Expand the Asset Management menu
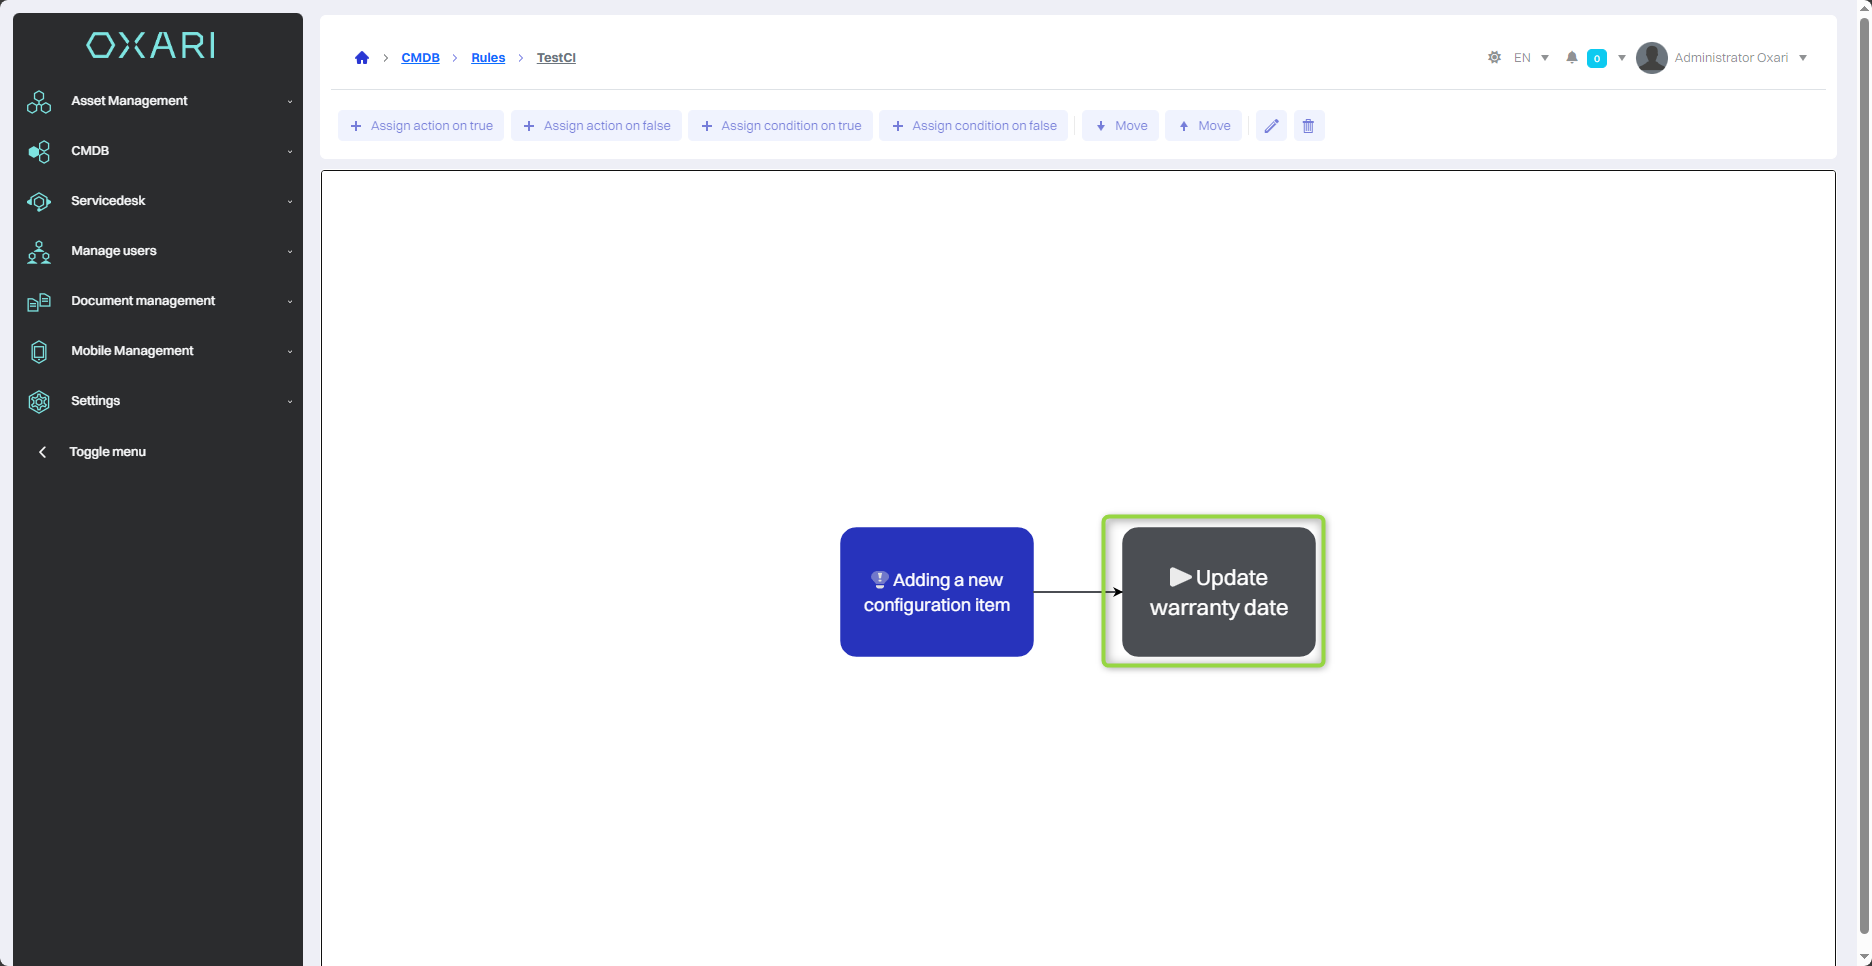Viewport: 1872px width, 966px height. click(x=129, y=101)
